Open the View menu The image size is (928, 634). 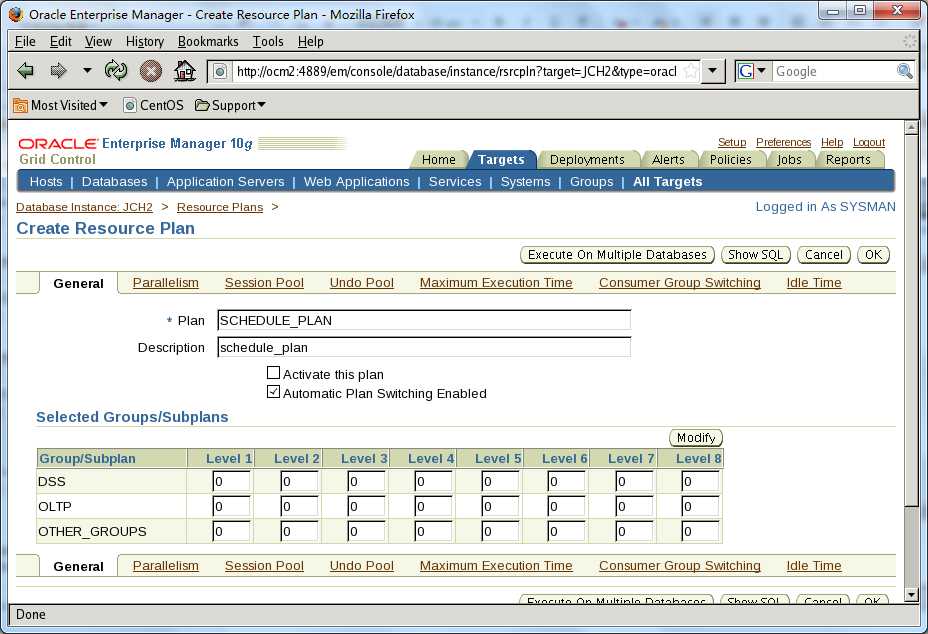(98, 41)
